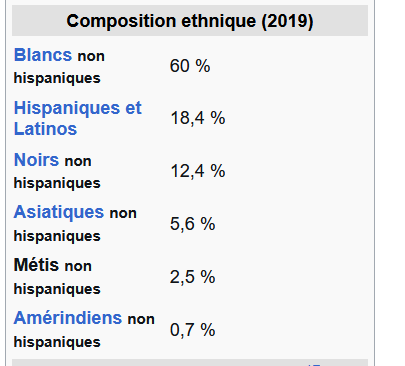Click the 60 % value

point(190,66)
